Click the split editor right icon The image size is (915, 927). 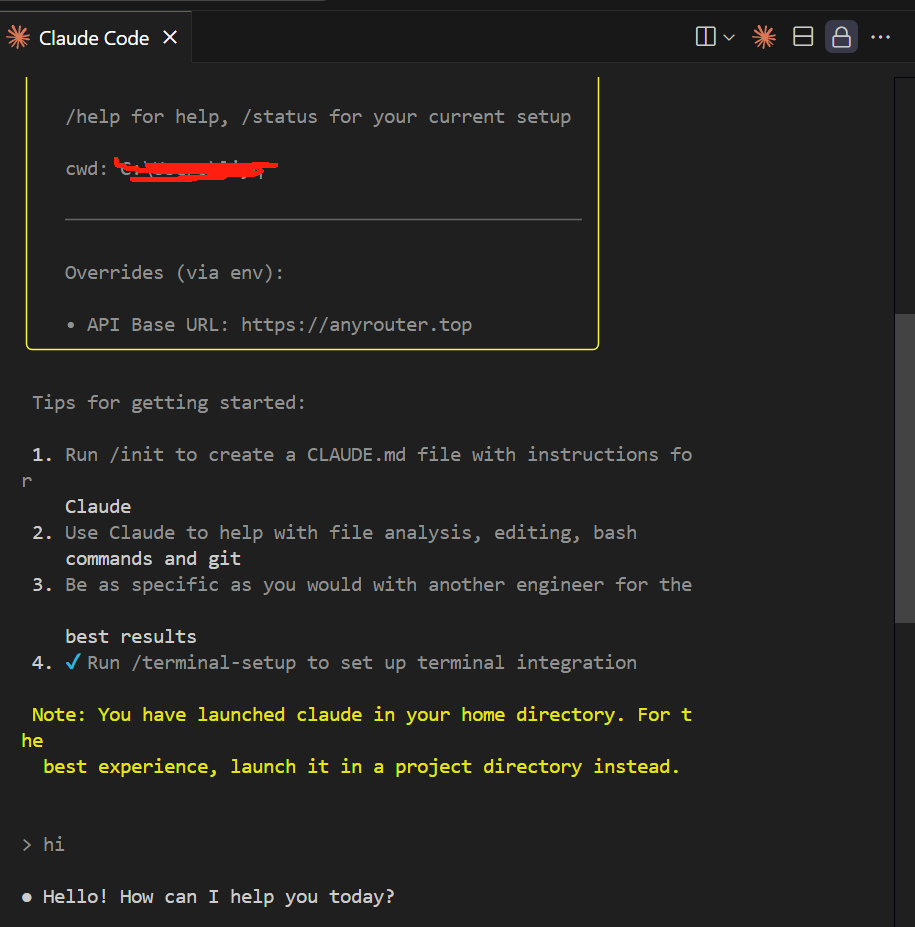(x=705, y=37)
